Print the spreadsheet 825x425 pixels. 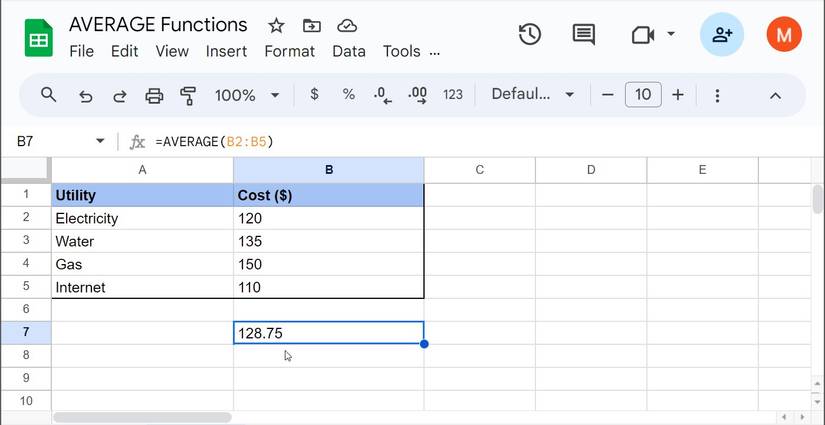coord(154,96)
